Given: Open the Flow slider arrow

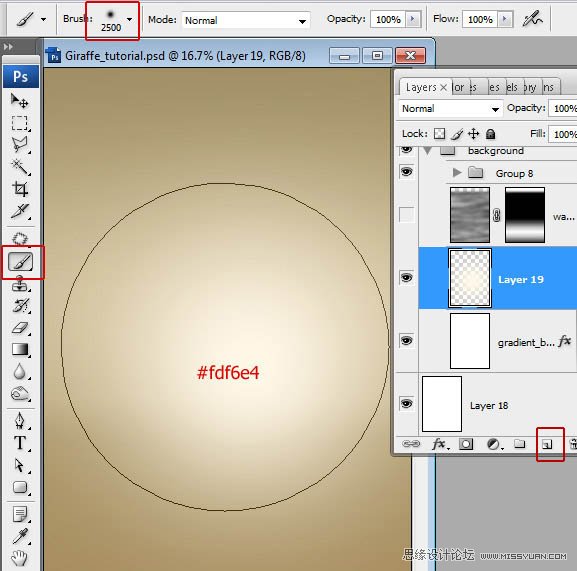Looking at the screenshot, I should (505, 19).
